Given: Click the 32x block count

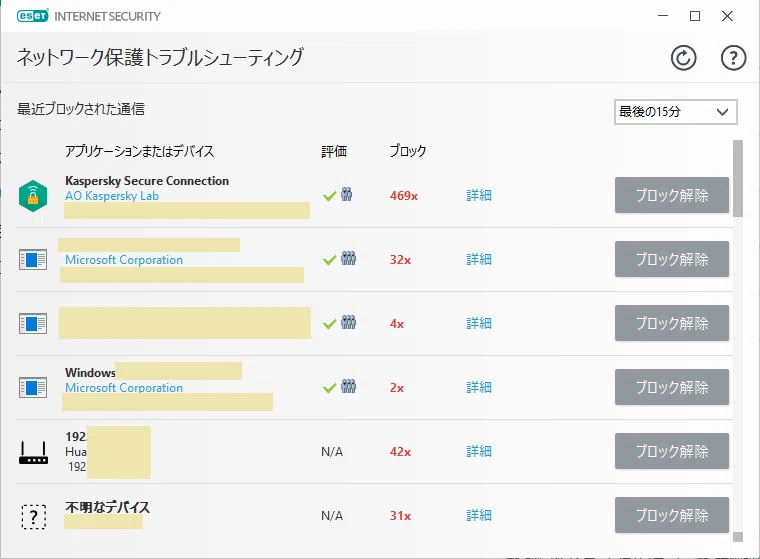Looking at the screenshot, I should coord(400,260).
